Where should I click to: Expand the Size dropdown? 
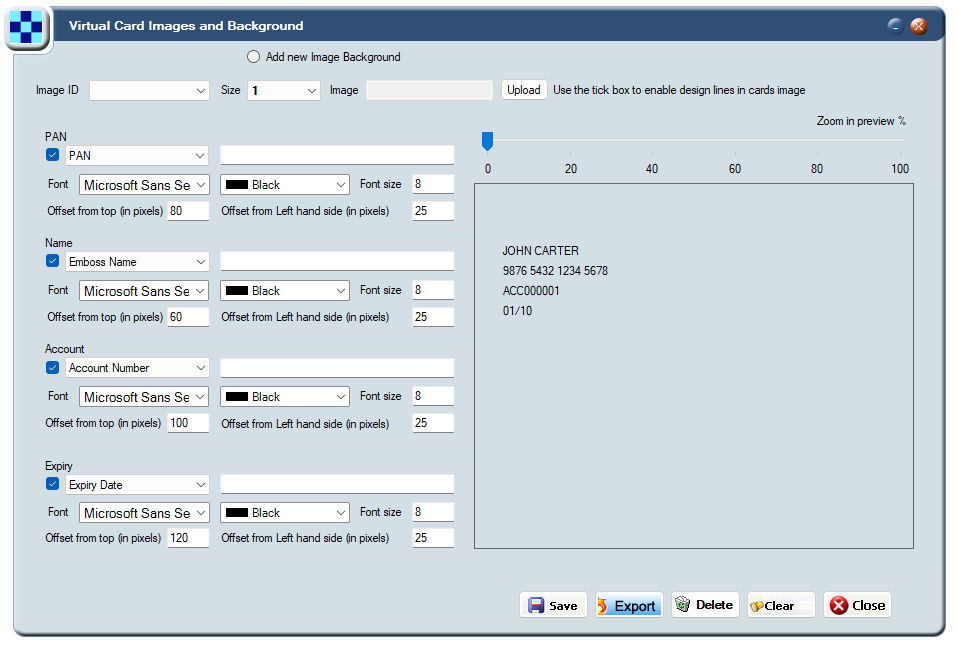coord(284,90)
